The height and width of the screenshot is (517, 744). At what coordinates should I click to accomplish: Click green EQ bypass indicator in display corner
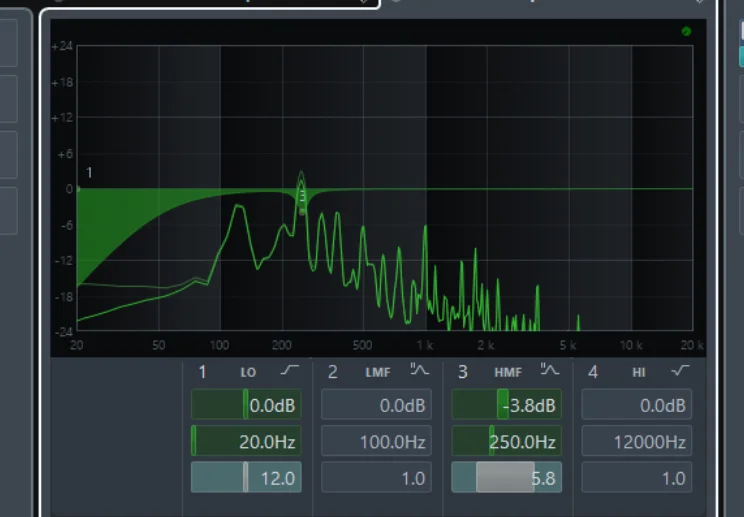click(686, 31)
